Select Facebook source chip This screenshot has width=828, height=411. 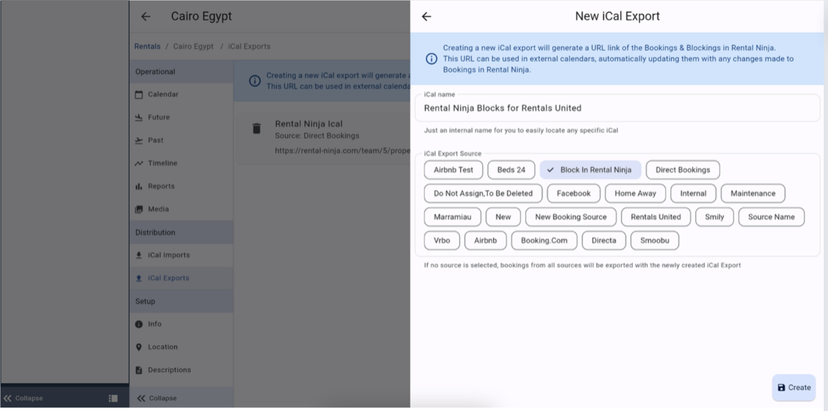coord(573,193)
